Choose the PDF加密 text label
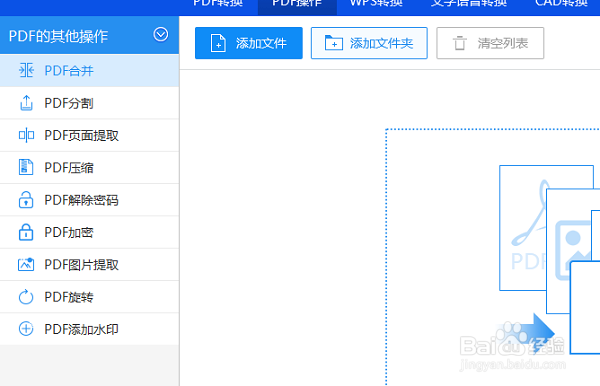The image size is (600, 386). click(69, 232)
